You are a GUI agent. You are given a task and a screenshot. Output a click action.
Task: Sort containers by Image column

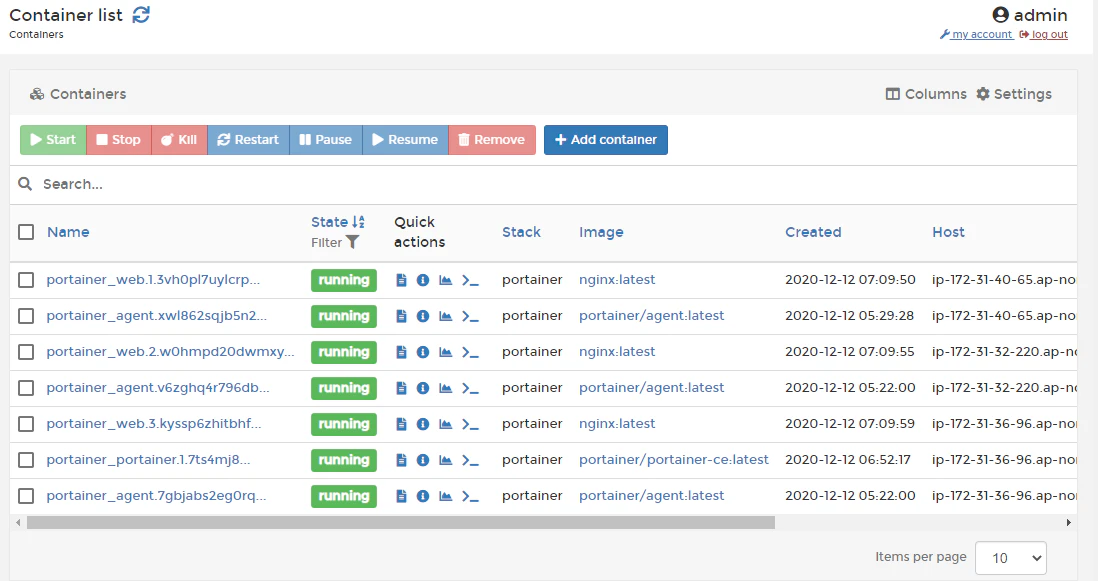[601, 232]
